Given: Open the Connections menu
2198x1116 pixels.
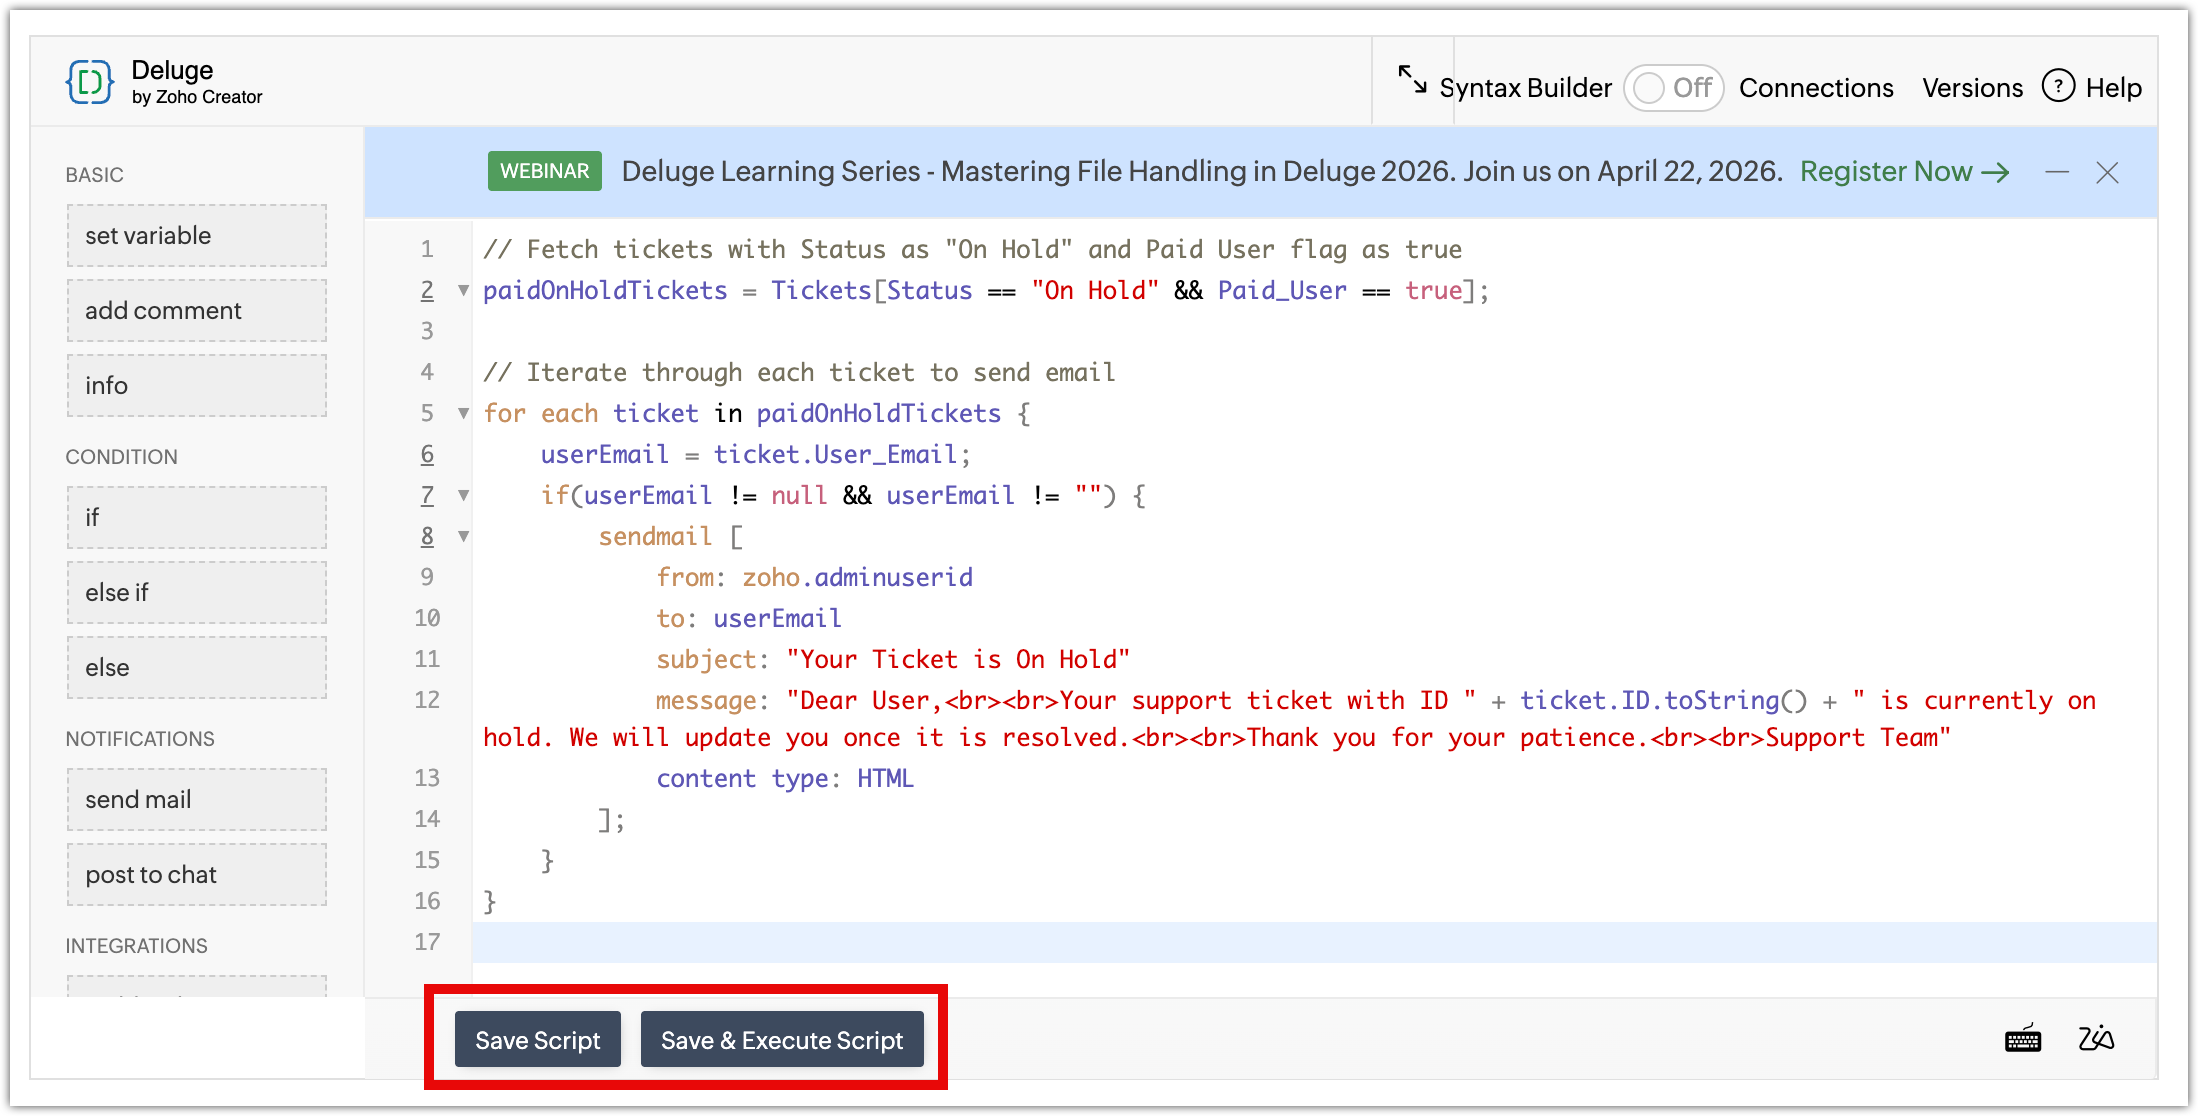Looking at the screenshot, I should (x=1816, y=88).
